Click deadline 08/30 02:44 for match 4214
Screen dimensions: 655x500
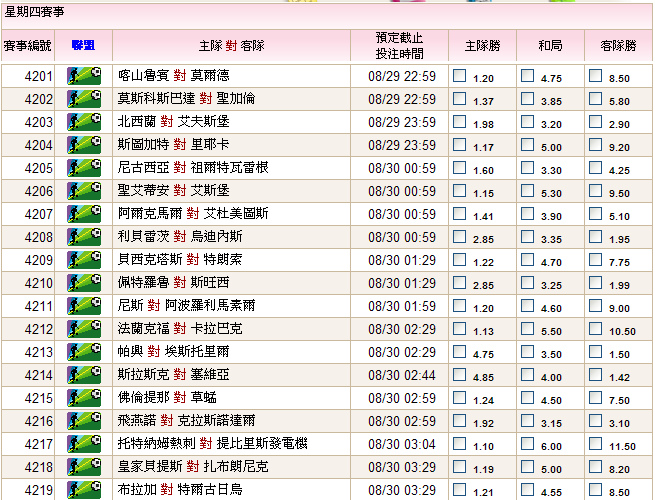click(x=402, y=375)
